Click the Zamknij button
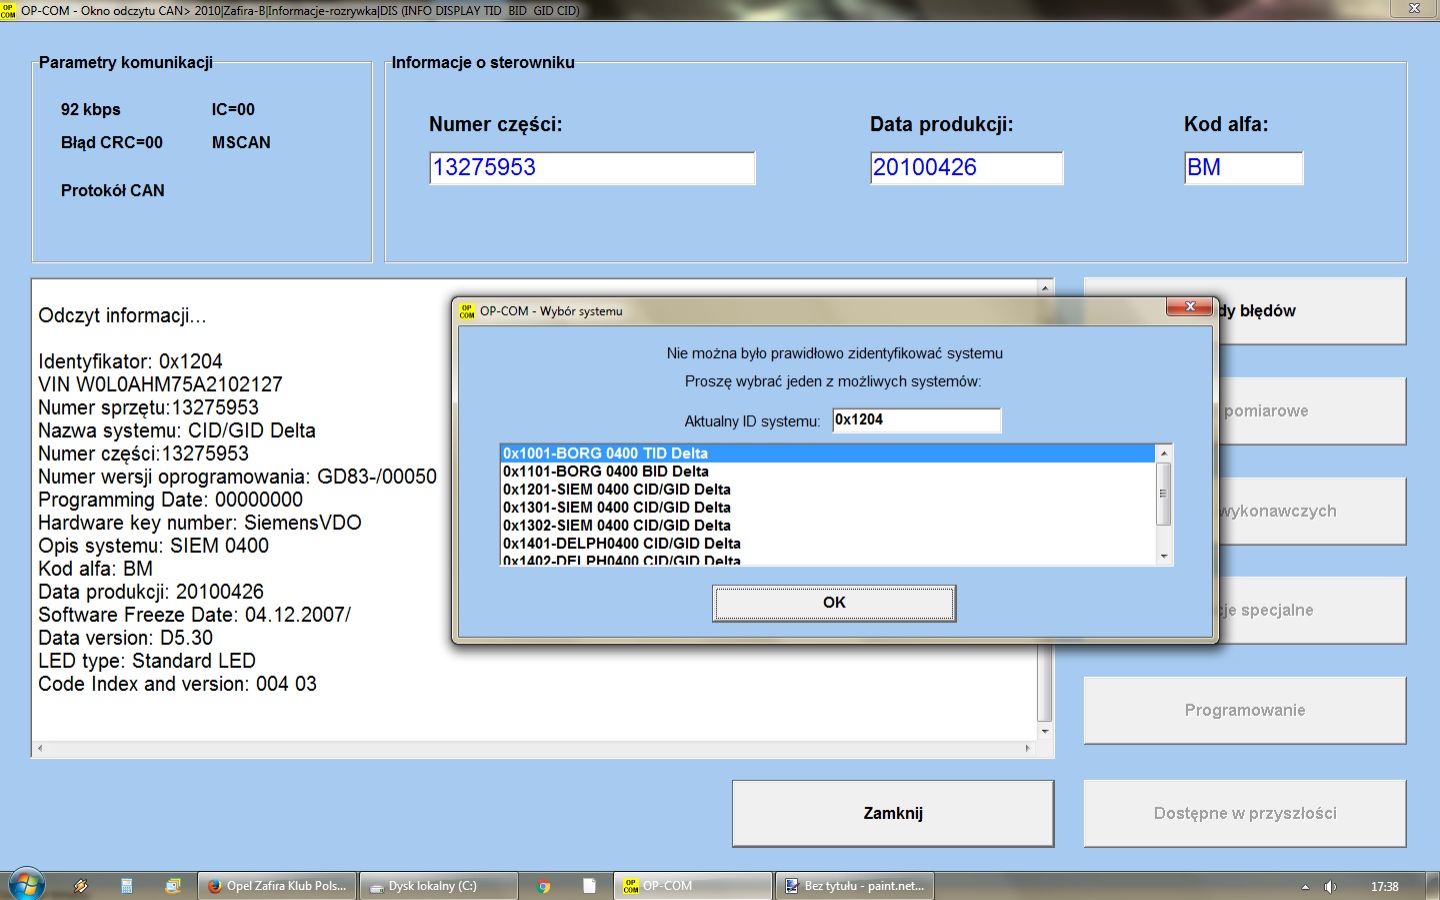The width and height of the screenshot is (1440, 900). click(893, 813)
